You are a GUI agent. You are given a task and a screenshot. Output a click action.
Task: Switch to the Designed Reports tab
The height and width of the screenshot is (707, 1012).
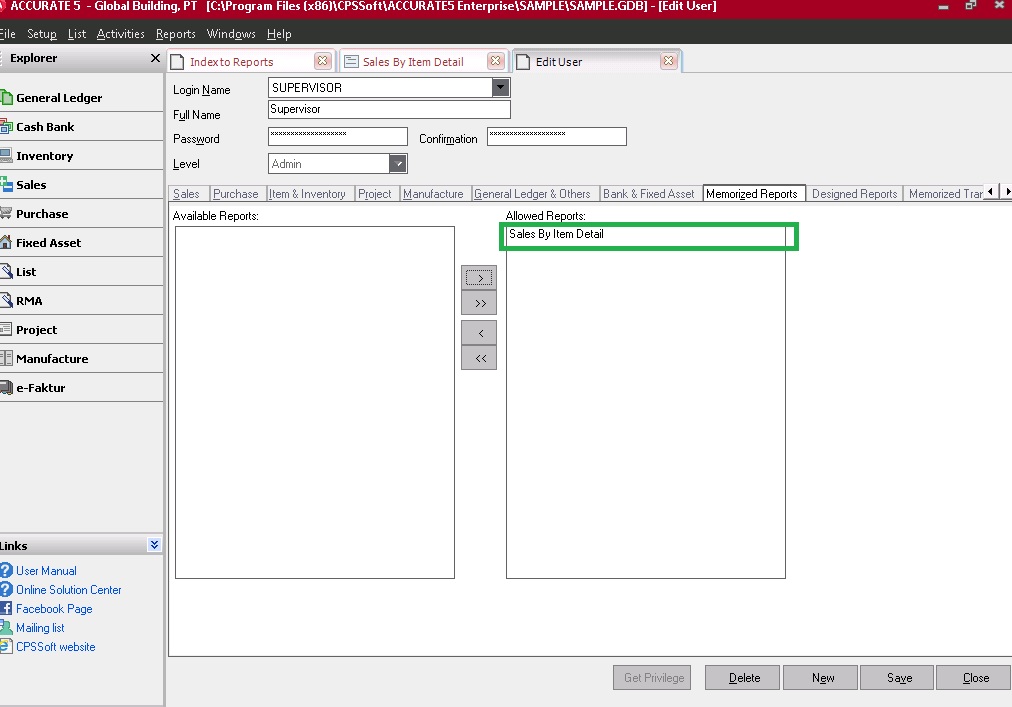point(854,194)
